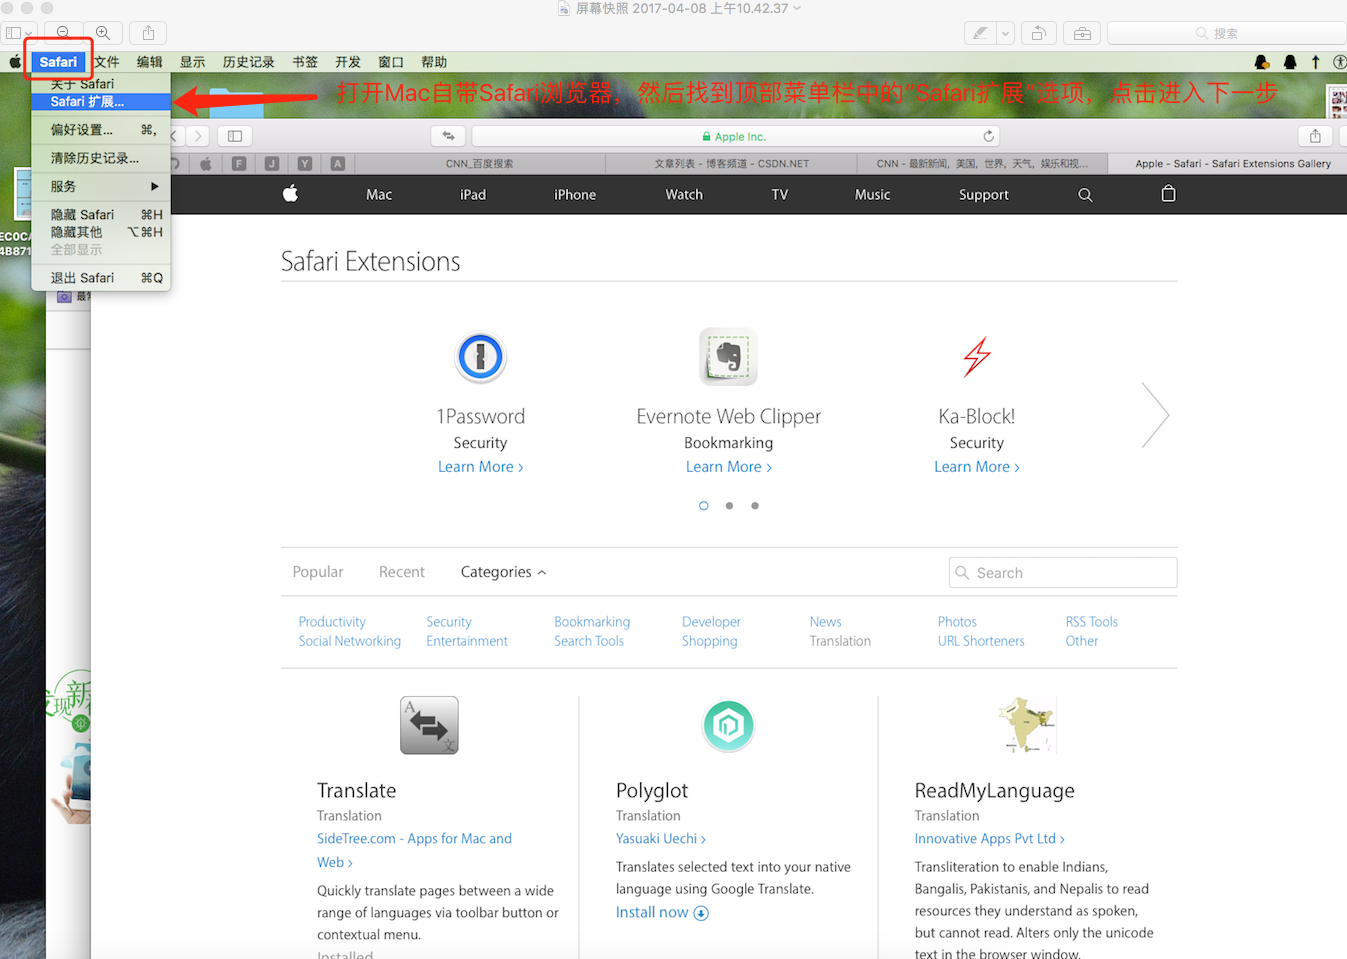This screenshot has width=1347, height=959.
Task: Expand the markup pen dropdown arrow
Action: (1005, 33)
